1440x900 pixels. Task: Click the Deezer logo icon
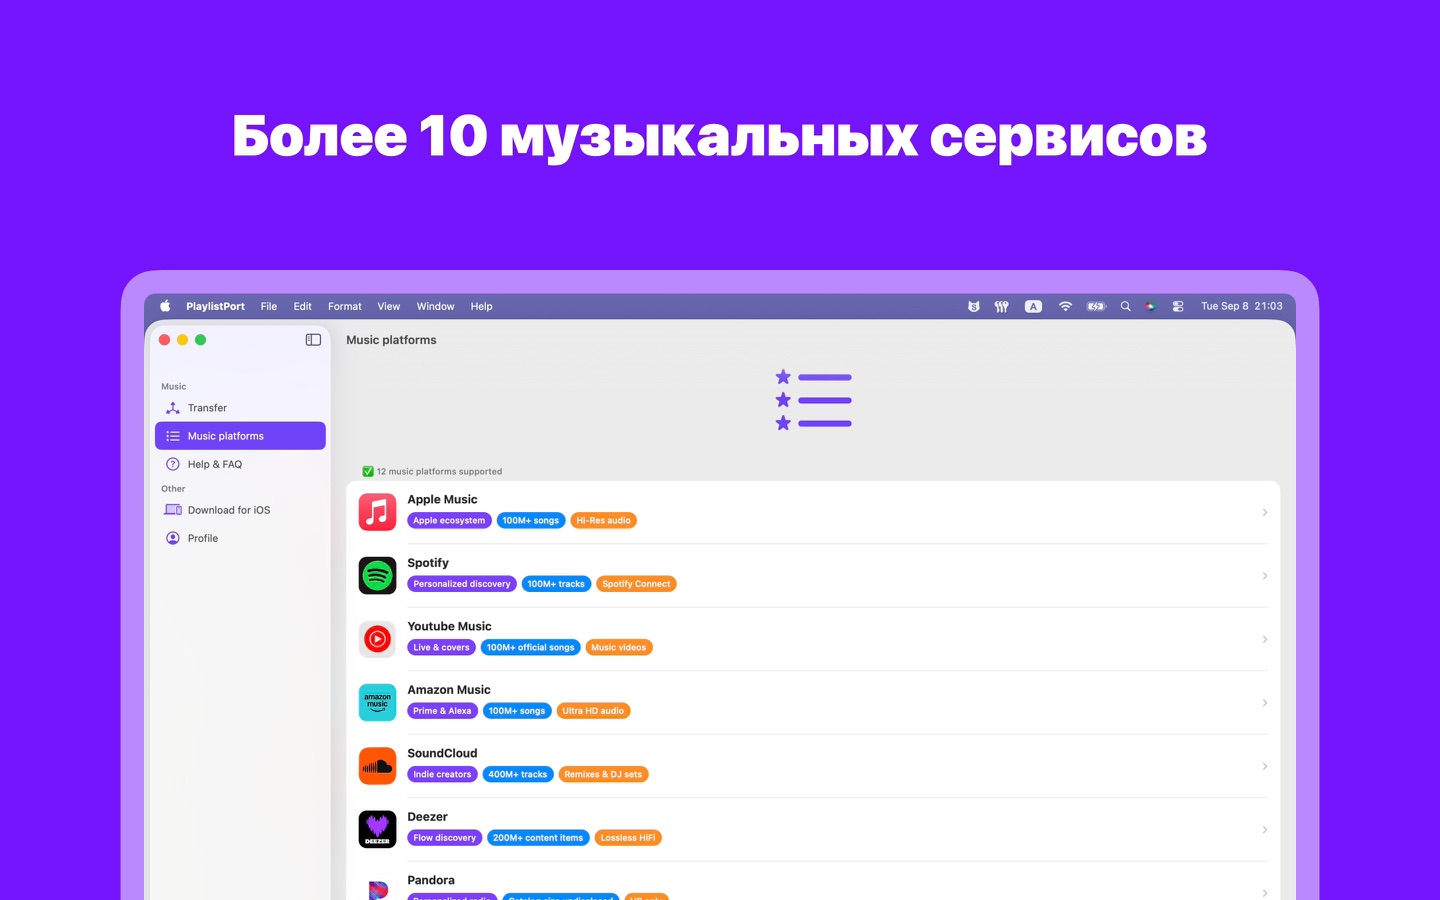[378, 830]
